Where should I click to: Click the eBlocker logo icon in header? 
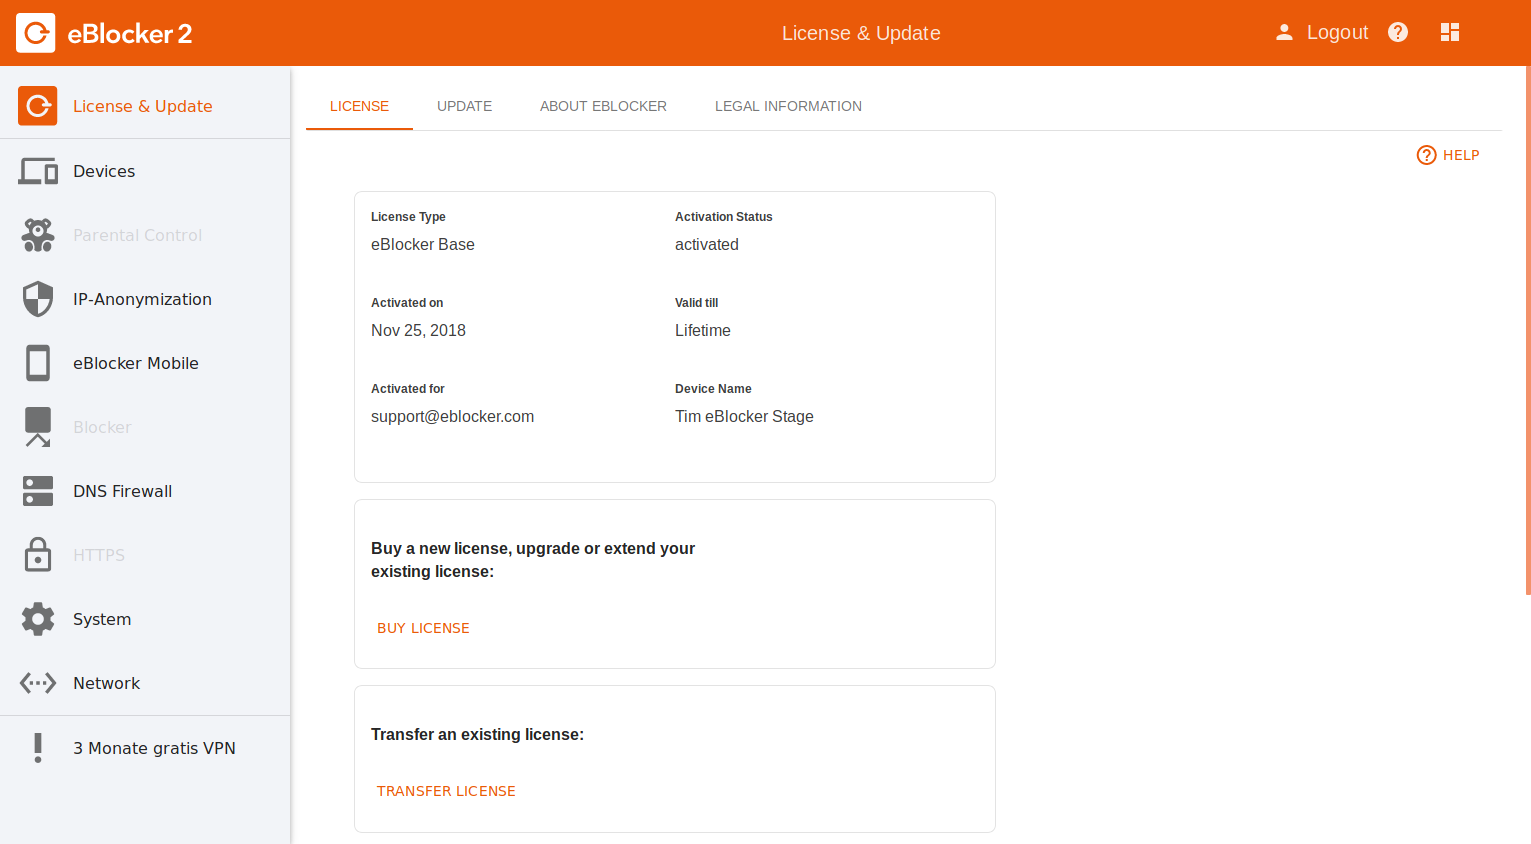click(x=36, y=33)
